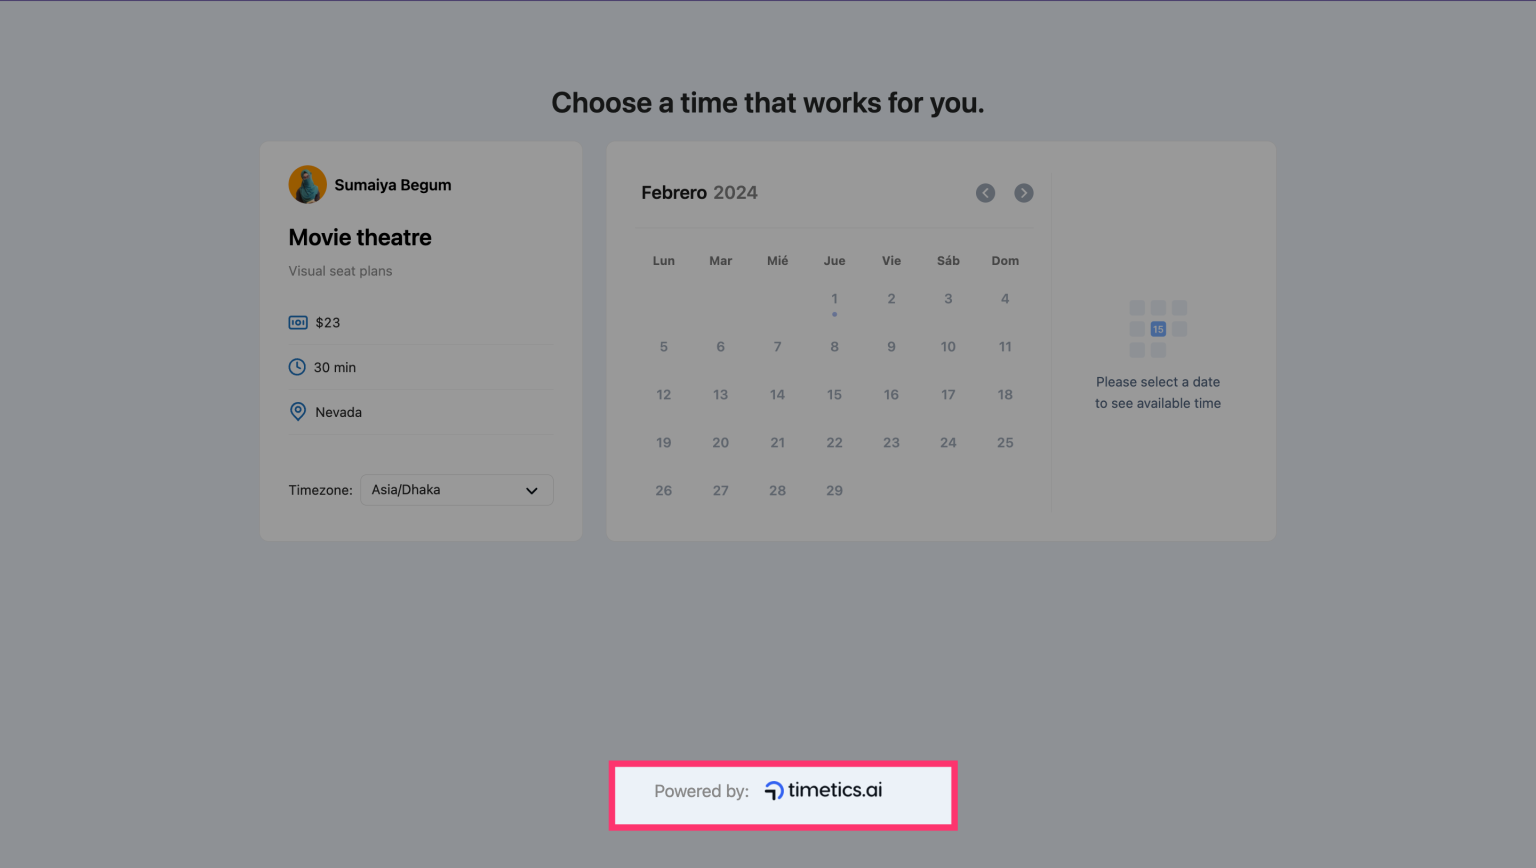Select February 1 on the calendar
Viewport: 1536px width, 868px height.
click(834, 298)
